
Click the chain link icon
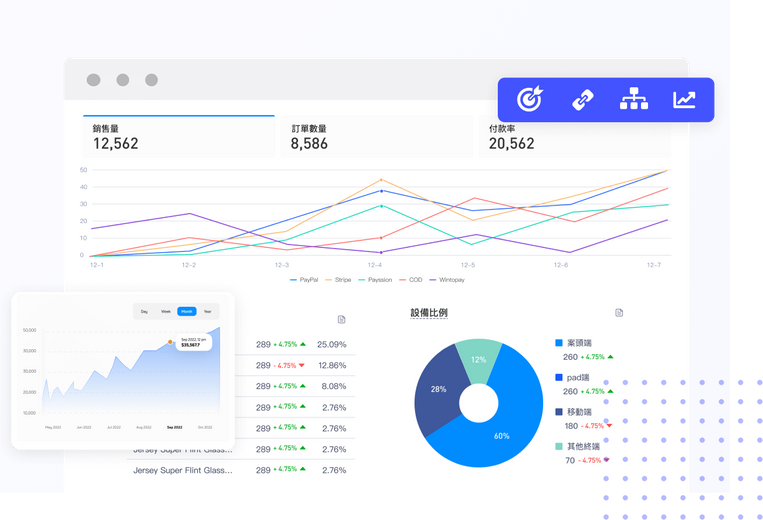[x=582, y=100]
